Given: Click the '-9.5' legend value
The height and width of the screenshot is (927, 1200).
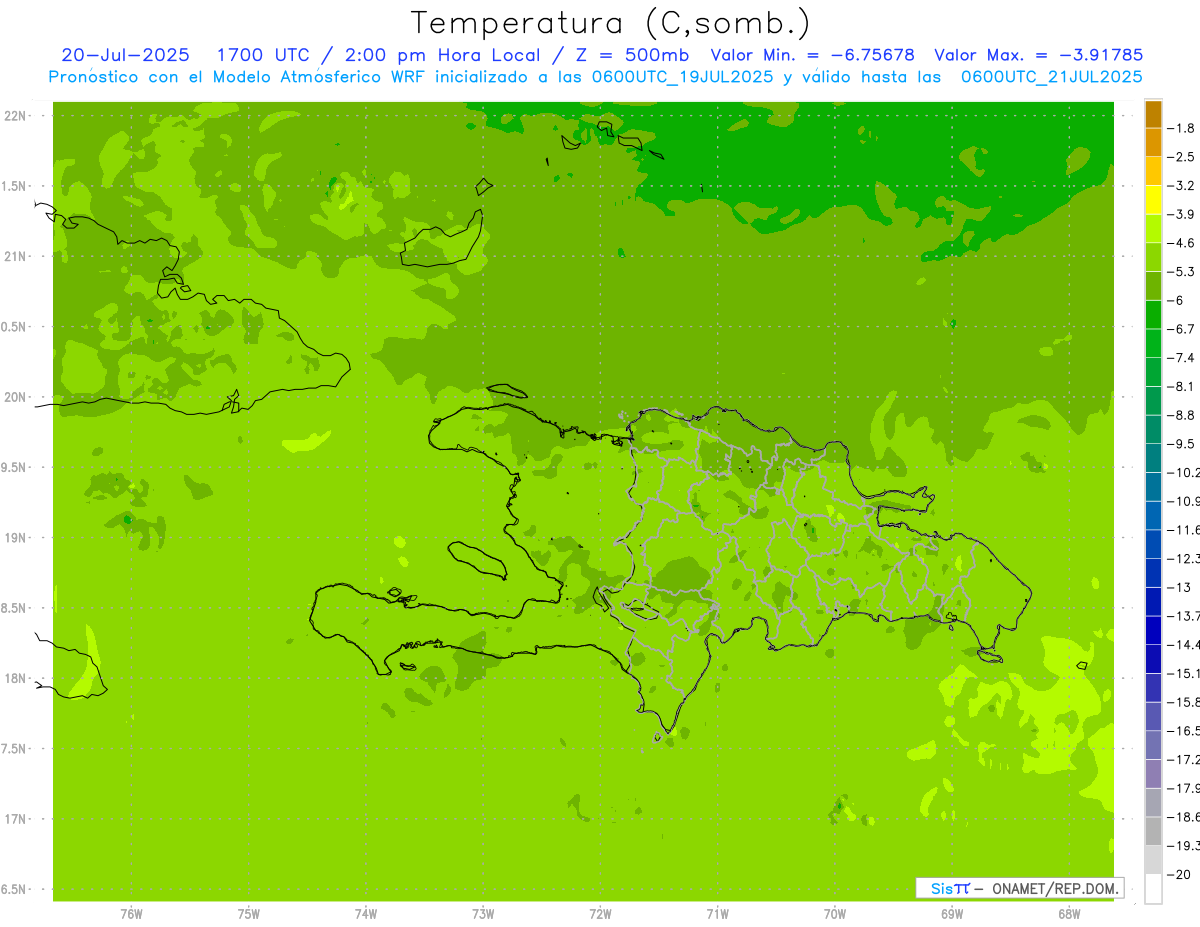Looking at the screenshot, I should pyautogui.click(x=1183, y=444).
